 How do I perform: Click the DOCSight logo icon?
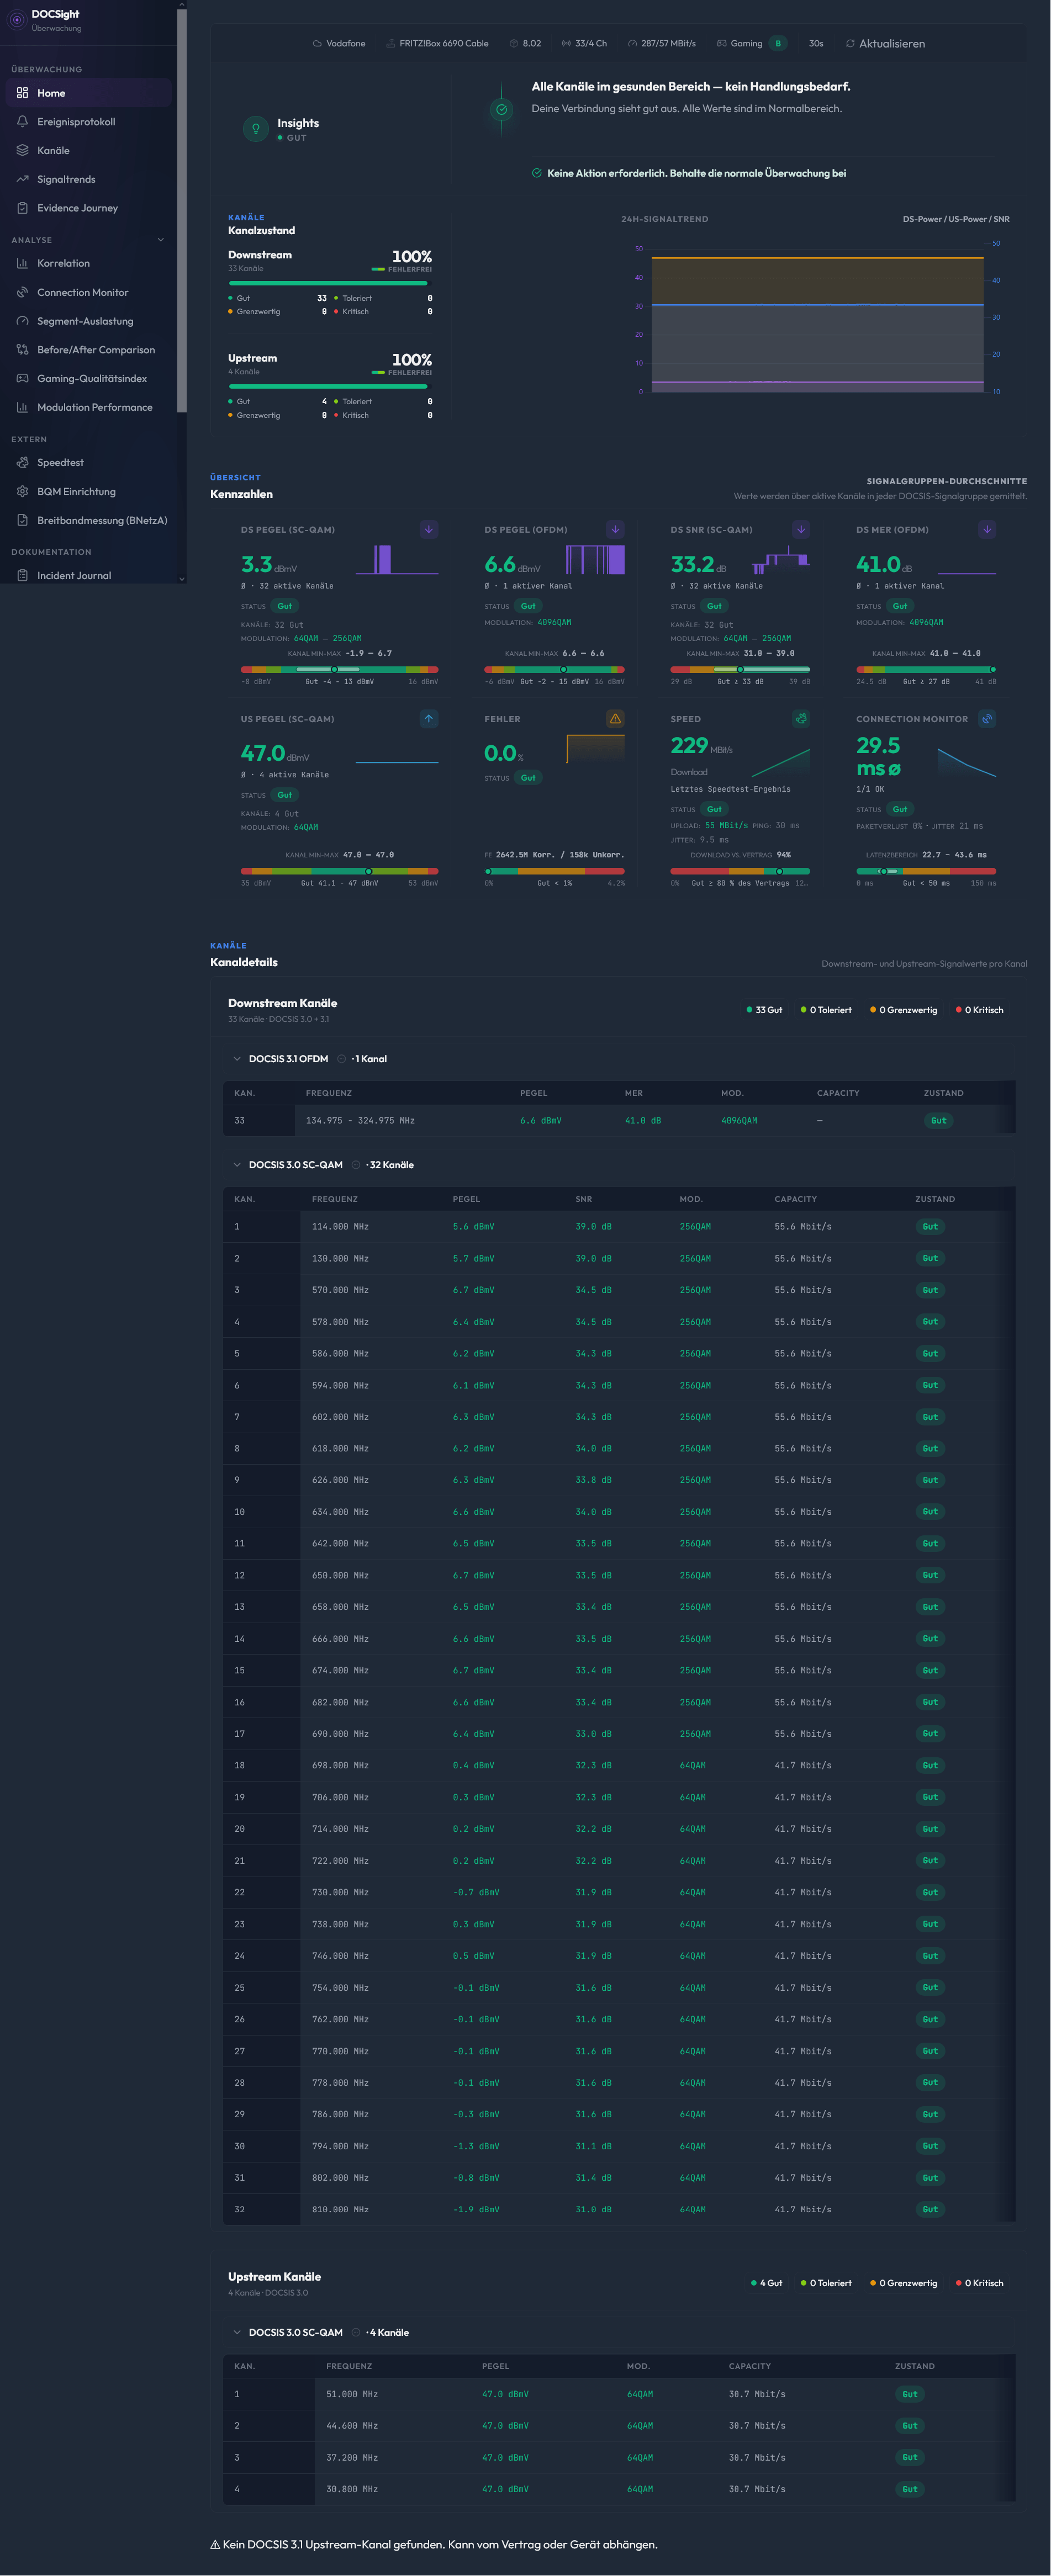(x=16, y=20)
